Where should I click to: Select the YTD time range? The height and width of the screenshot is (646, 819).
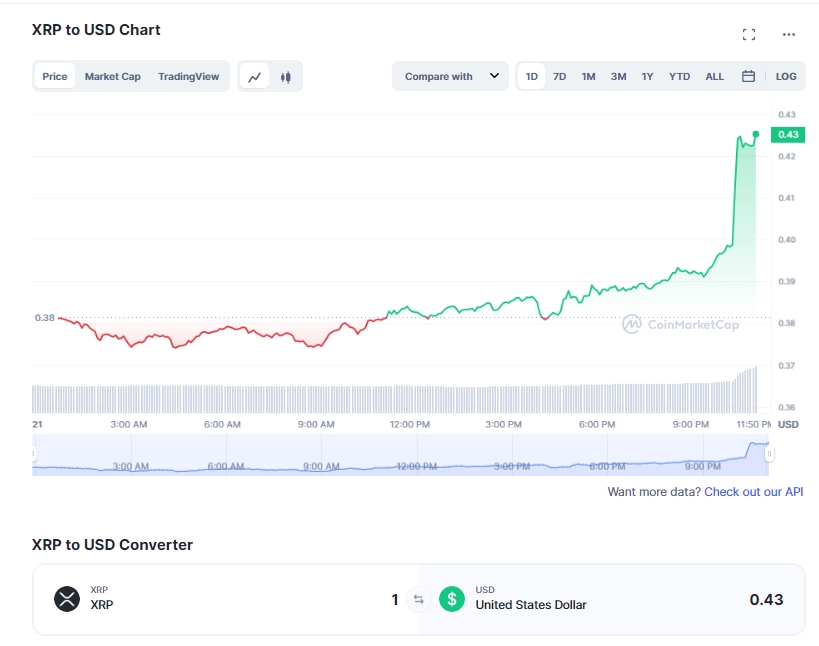pos(679,77)
